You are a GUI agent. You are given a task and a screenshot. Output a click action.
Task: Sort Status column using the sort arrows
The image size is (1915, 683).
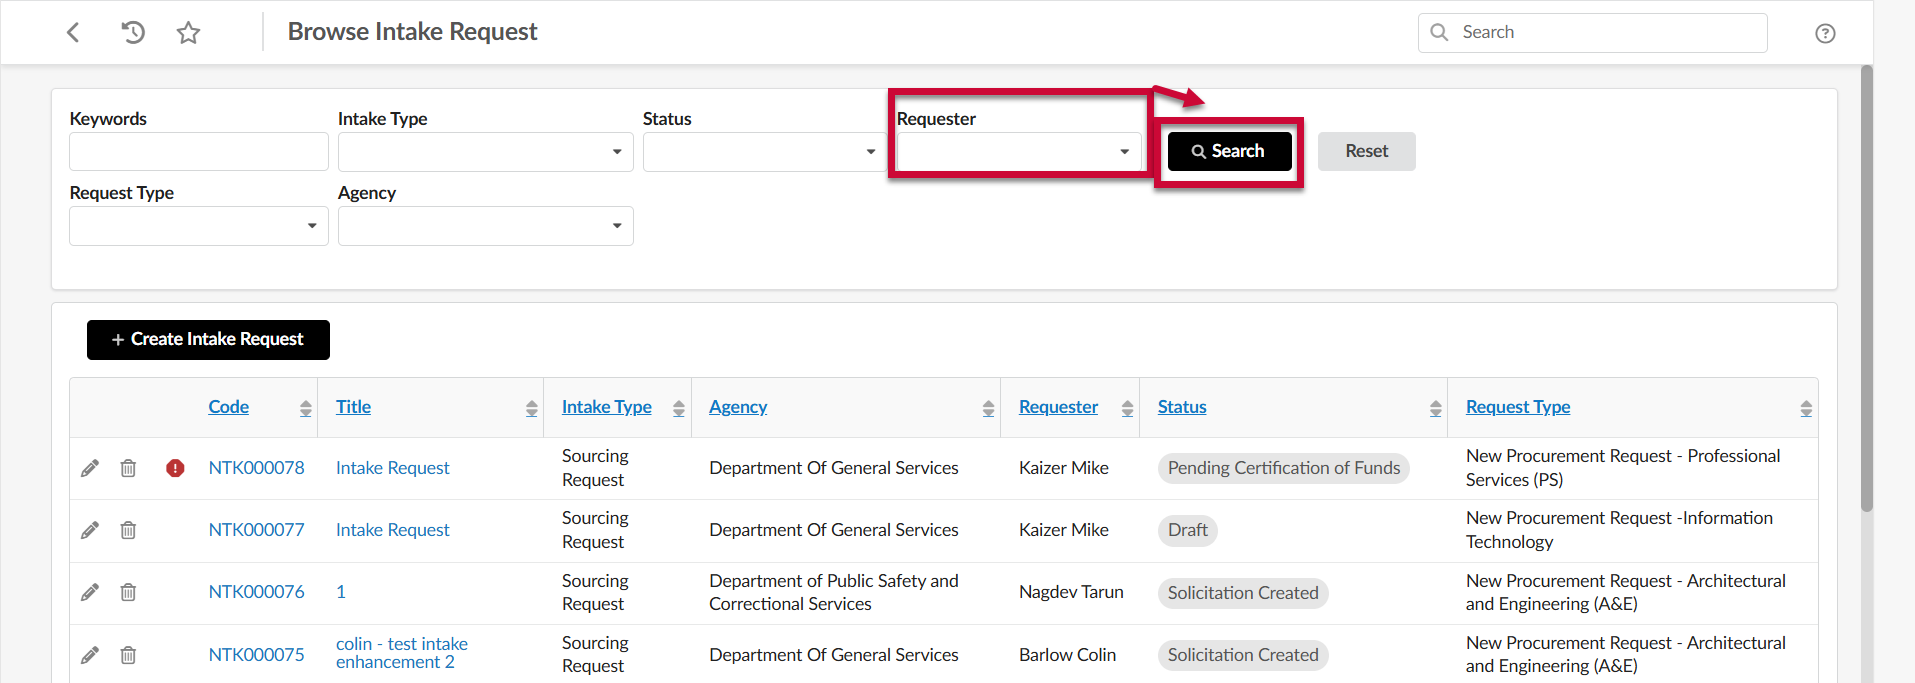[x=1435, y=408]
